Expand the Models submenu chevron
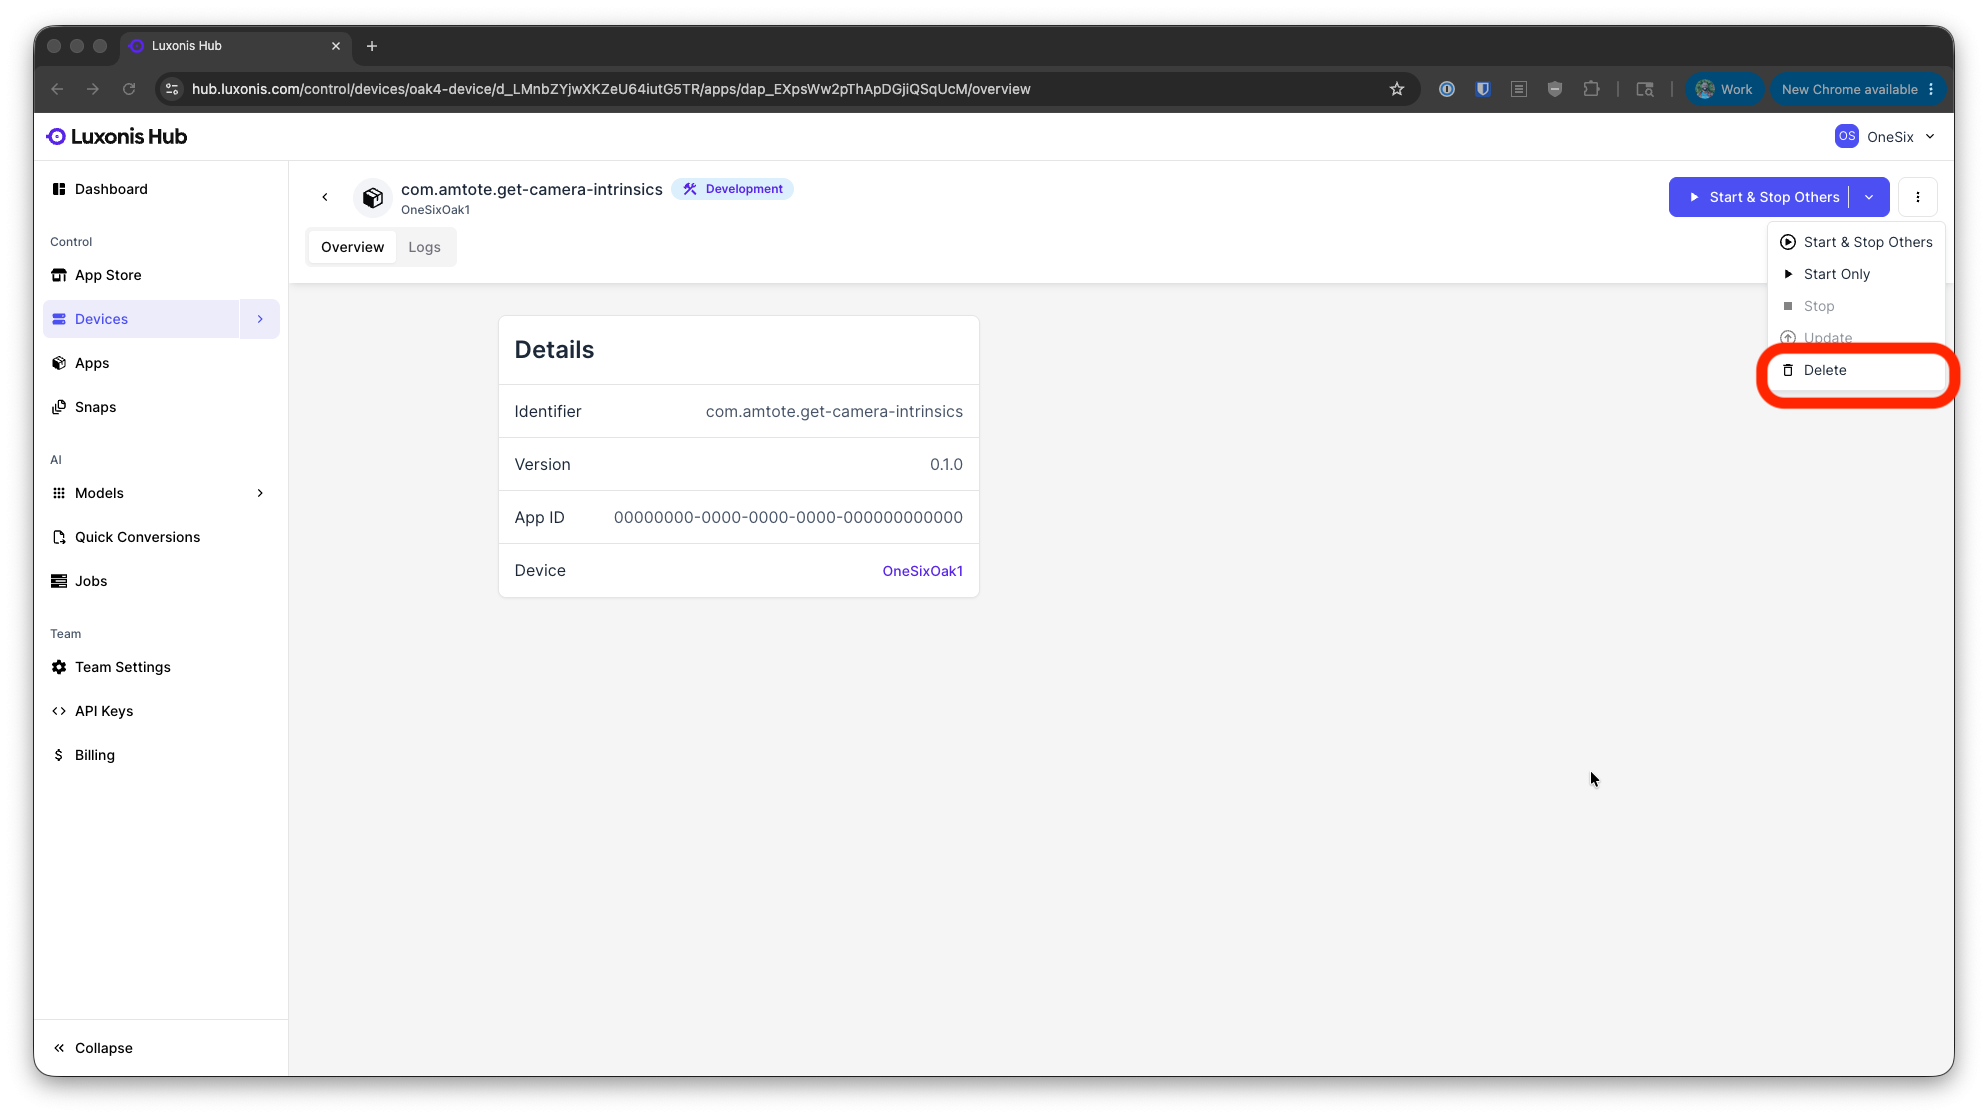The image size is (1988, 1118). tap(260, 493)
